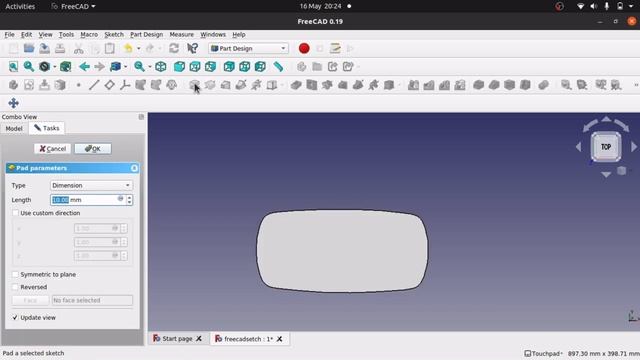Click the Measure distance ruler icon
The width and height of the screenshot is (640, 360).
coord(278,67)
